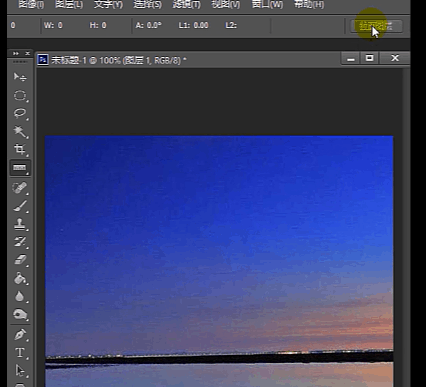
Task: Maximize the 未标题-1 document window
Action: click(x=369, y=59)
